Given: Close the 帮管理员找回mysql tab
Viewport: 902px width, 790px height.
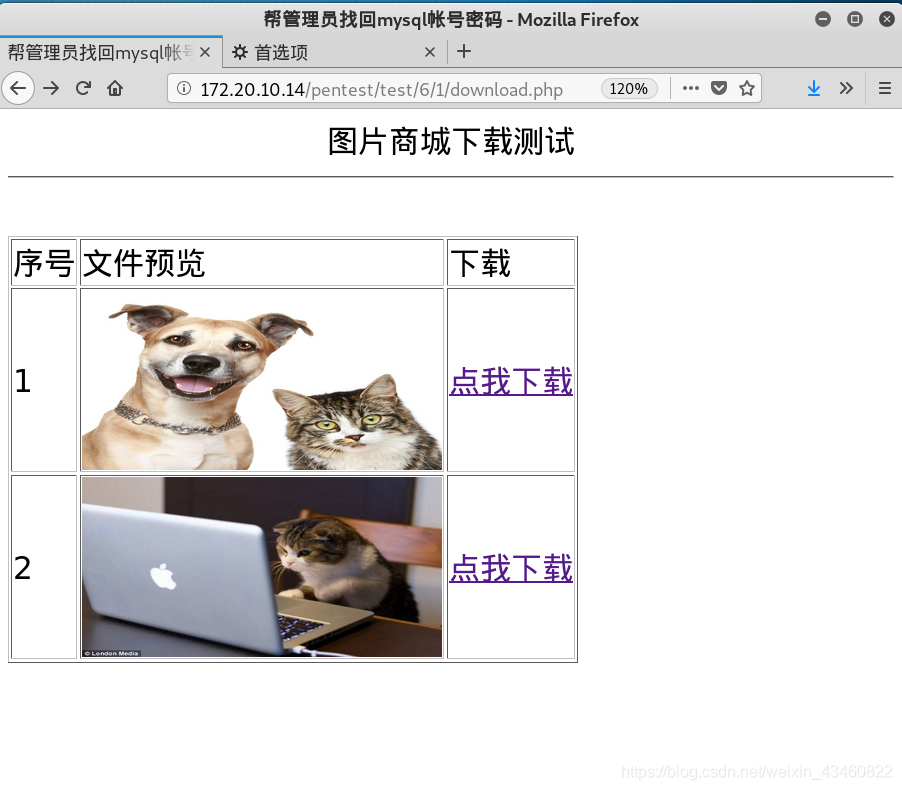Looking at the screenshot, I should (205, 52).
